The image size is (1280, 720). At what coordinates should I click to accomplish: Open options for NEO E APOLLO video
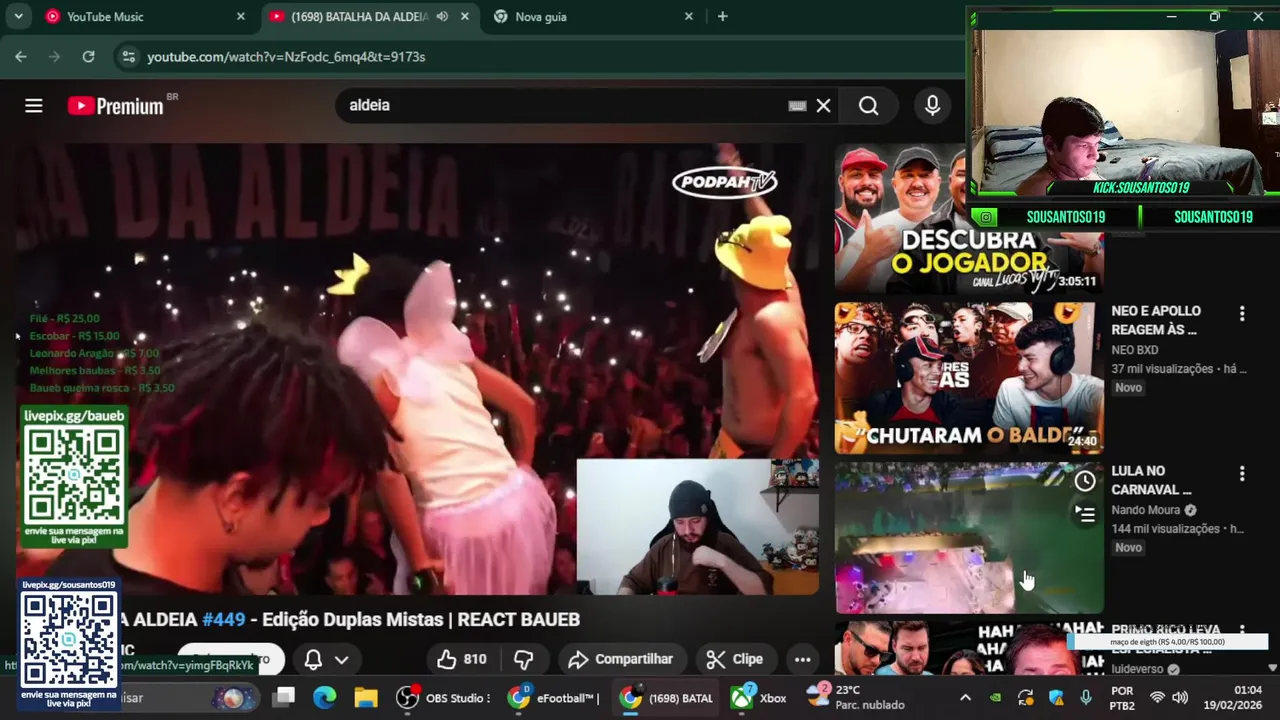click(1242, 314)
